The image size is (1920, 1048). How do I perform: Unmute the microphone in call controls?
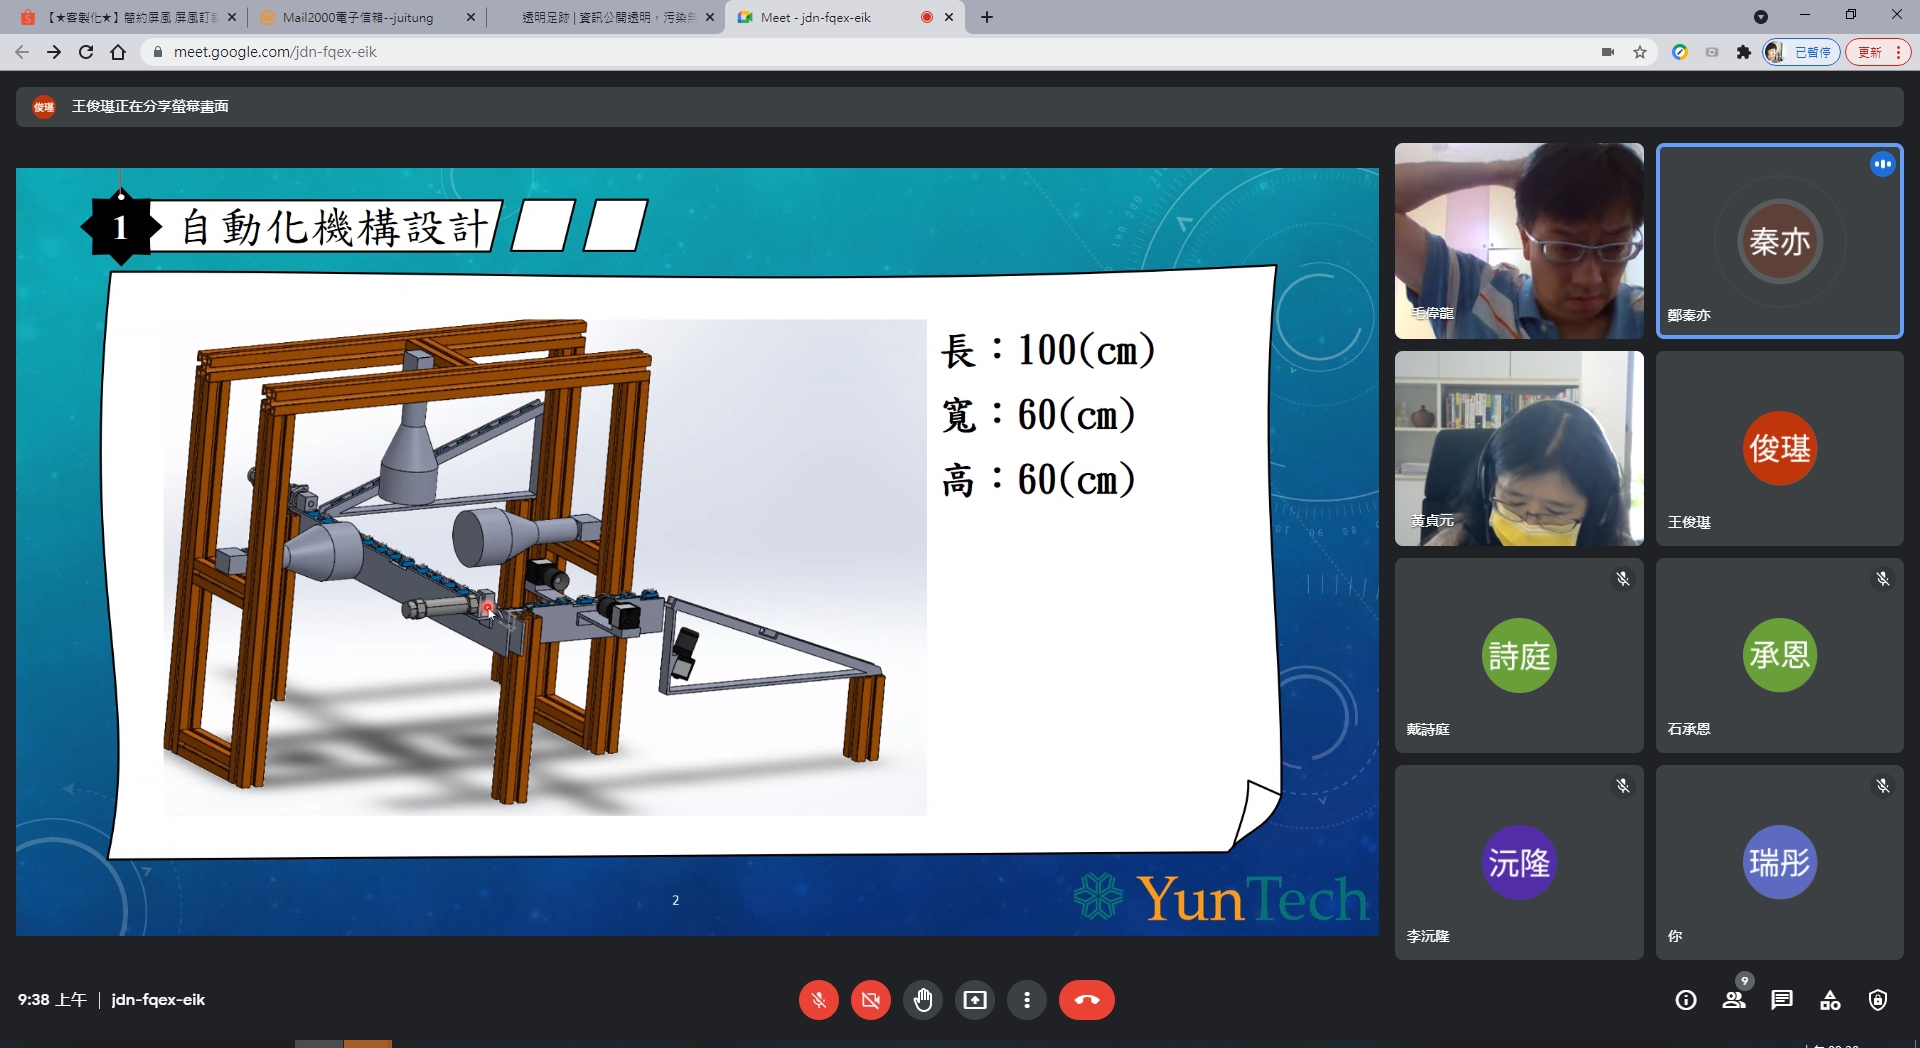coord(818,1000)
